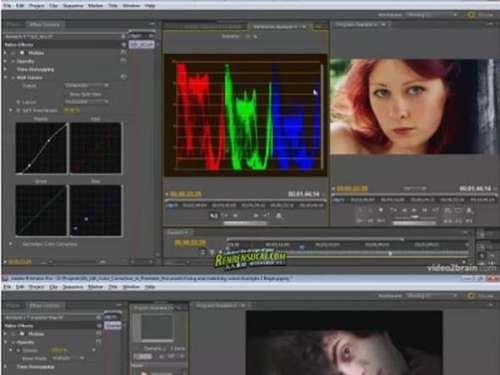The image size is (500, 375).
Task: Toggle the Layout stopwatch animation icon
Action: 18,102
